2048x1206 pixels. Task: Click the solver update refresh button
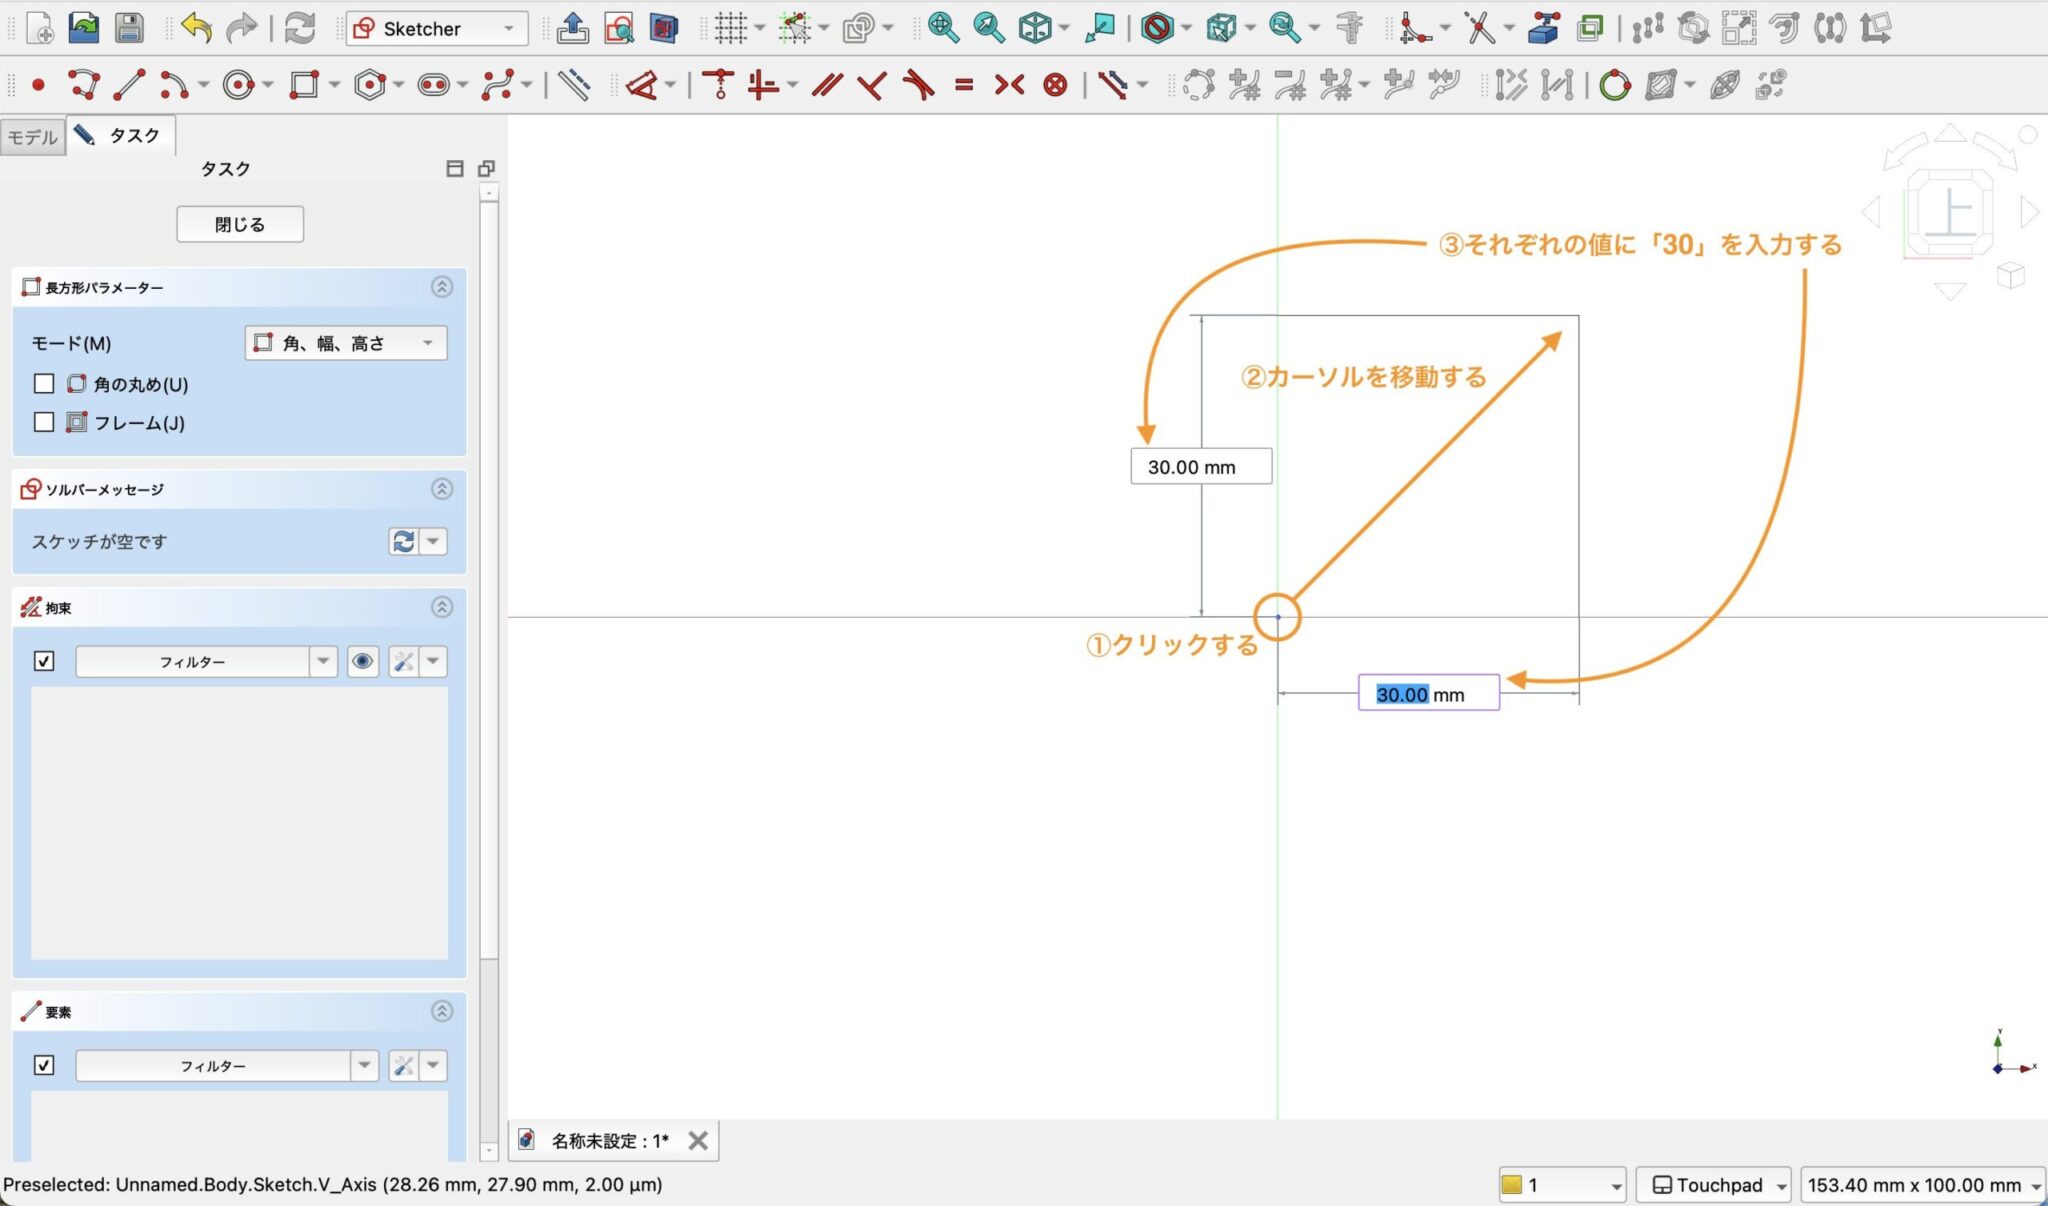(403, 541)
